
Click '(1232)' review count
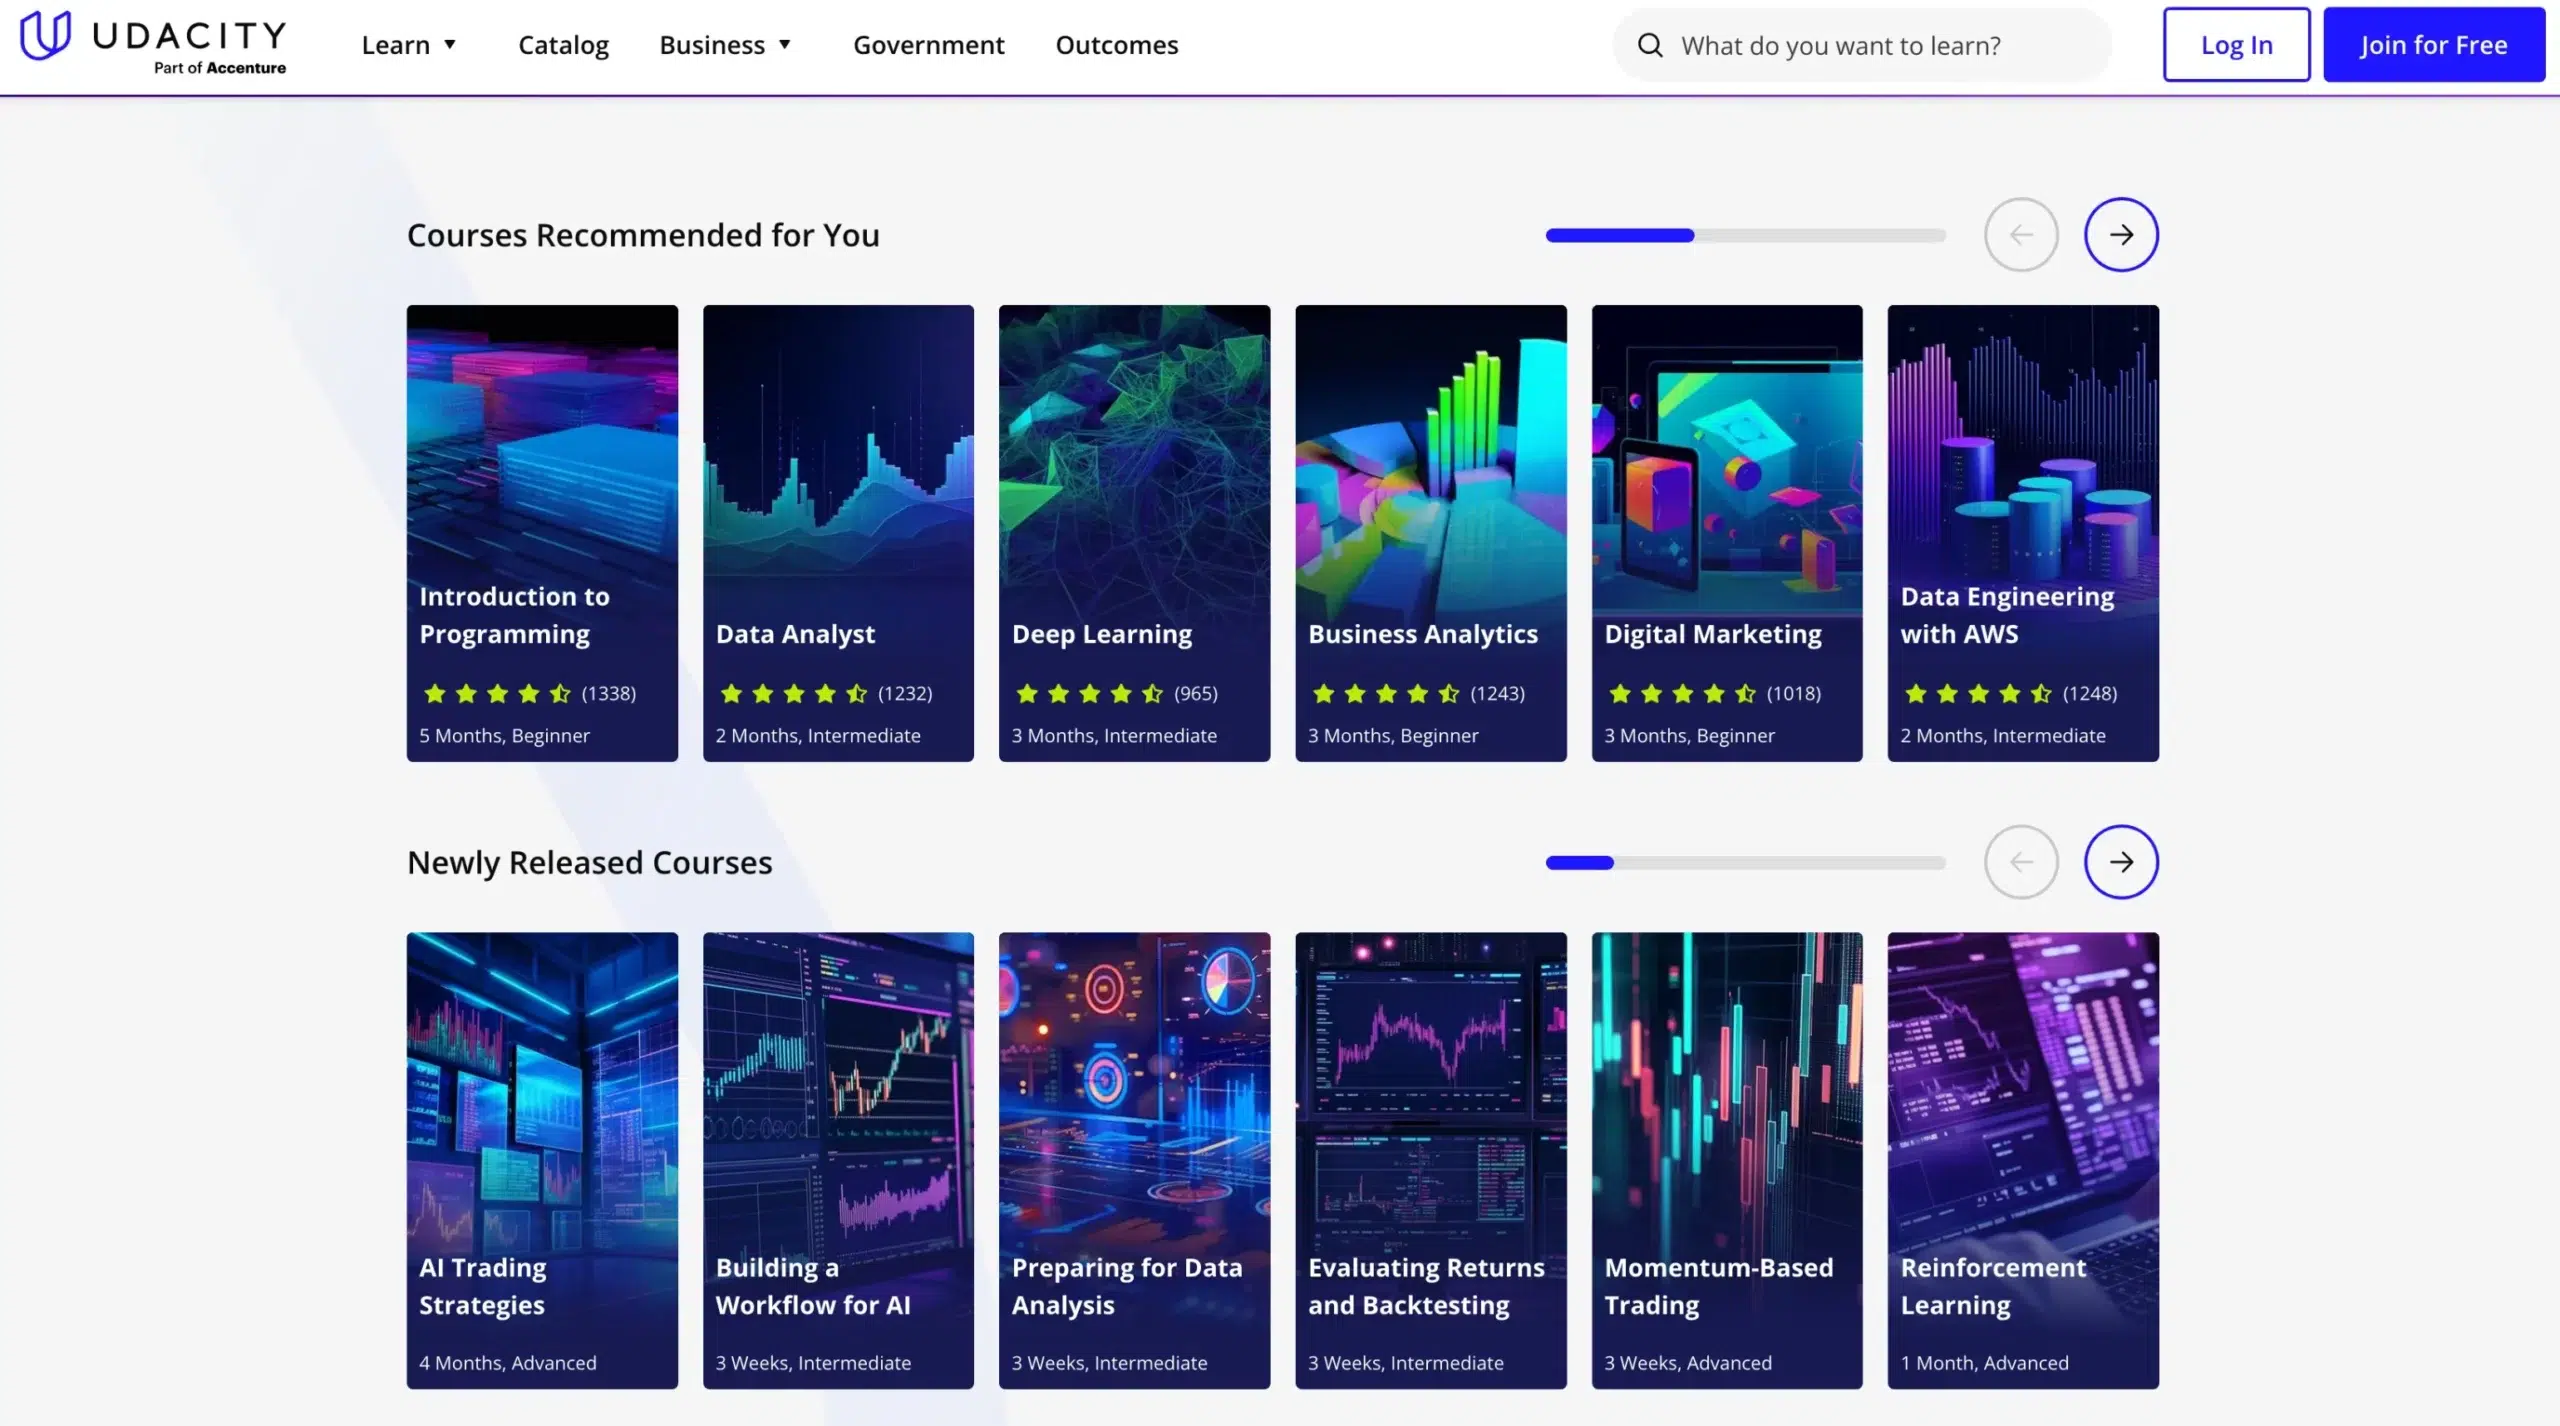click(905, 693)
